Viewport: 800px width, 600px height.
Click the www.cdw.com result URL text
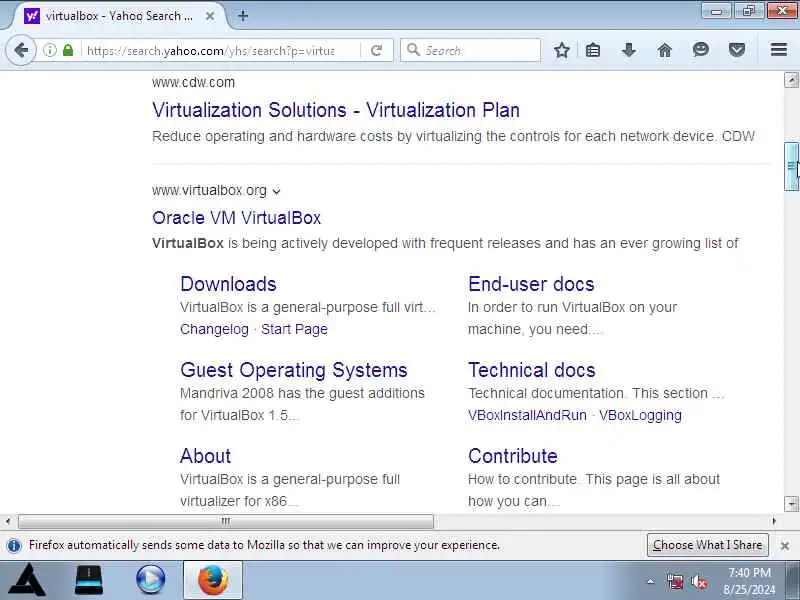(193, 82)
